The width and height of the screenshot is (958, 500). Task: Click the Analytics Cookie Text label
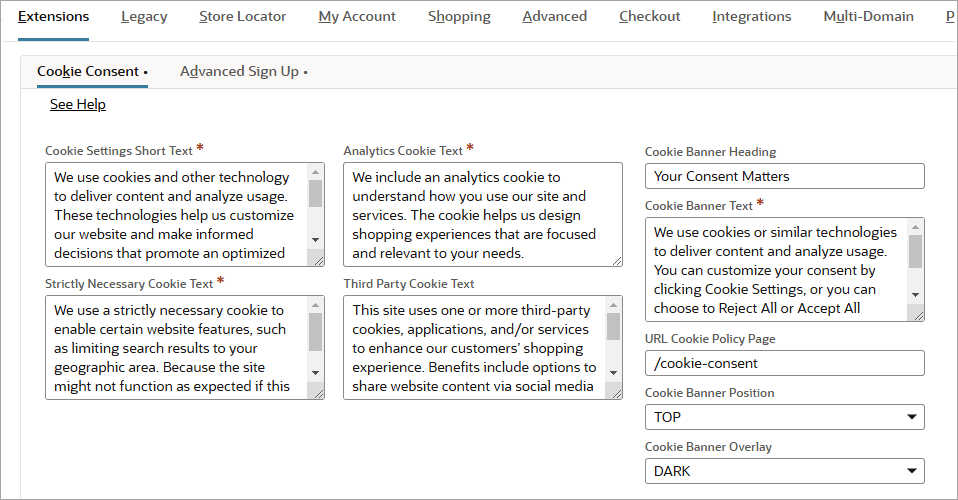403,150
